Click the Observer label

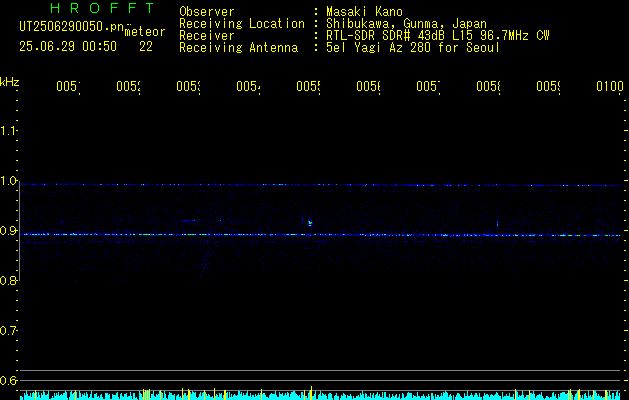(x=207, y=12)
